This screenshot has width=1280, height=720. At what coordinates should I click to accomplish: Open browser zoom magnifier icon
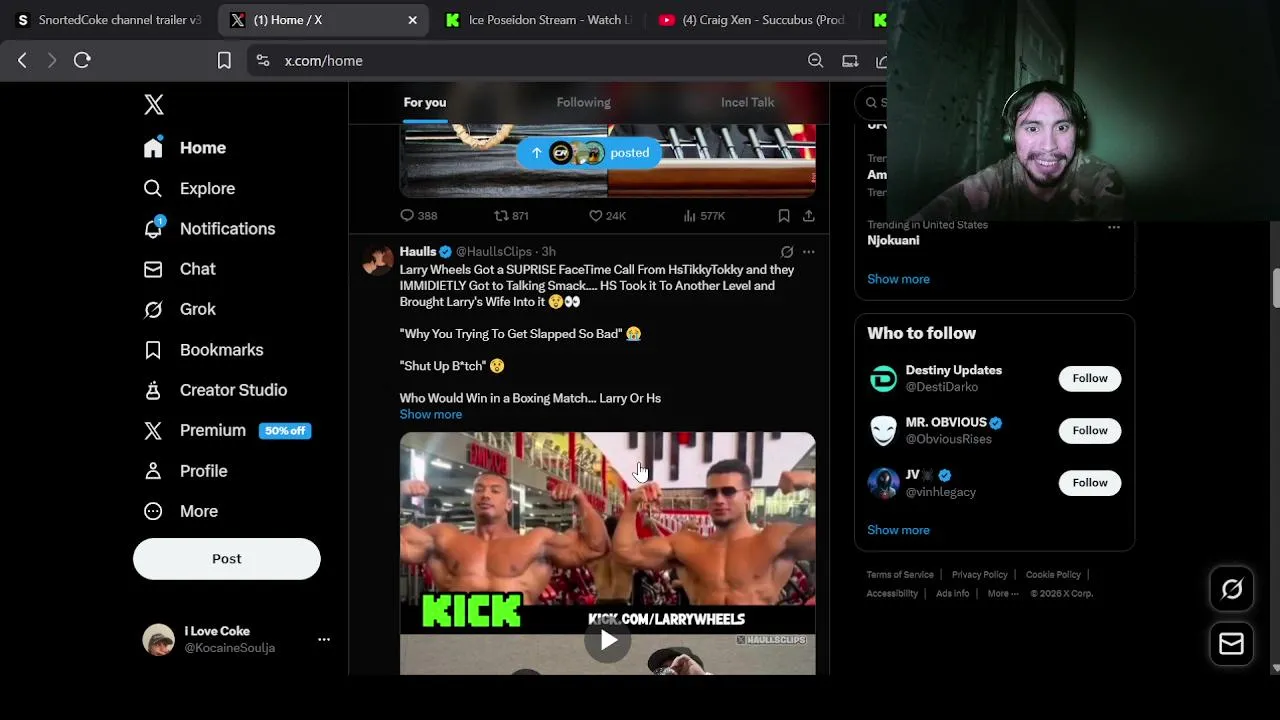pyautogui.click(x=816, y=61)
